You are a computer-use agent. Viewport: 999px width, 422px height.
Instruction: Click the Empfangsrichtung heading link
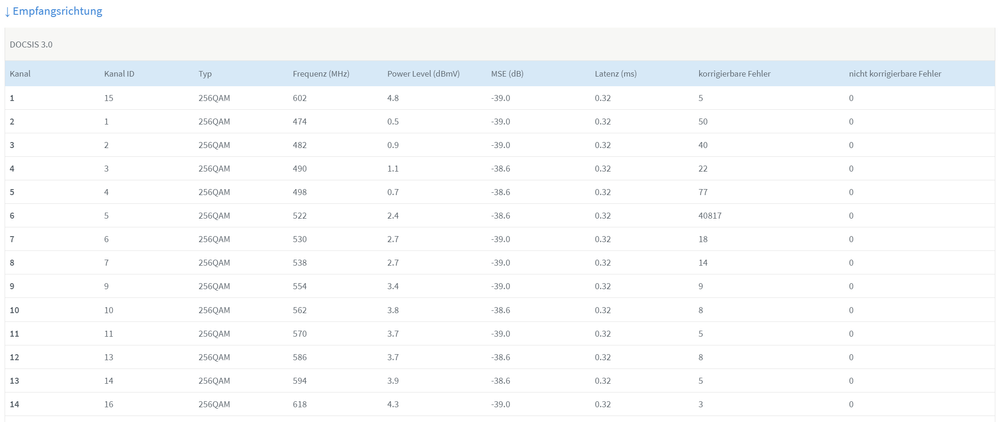(57, 11)
